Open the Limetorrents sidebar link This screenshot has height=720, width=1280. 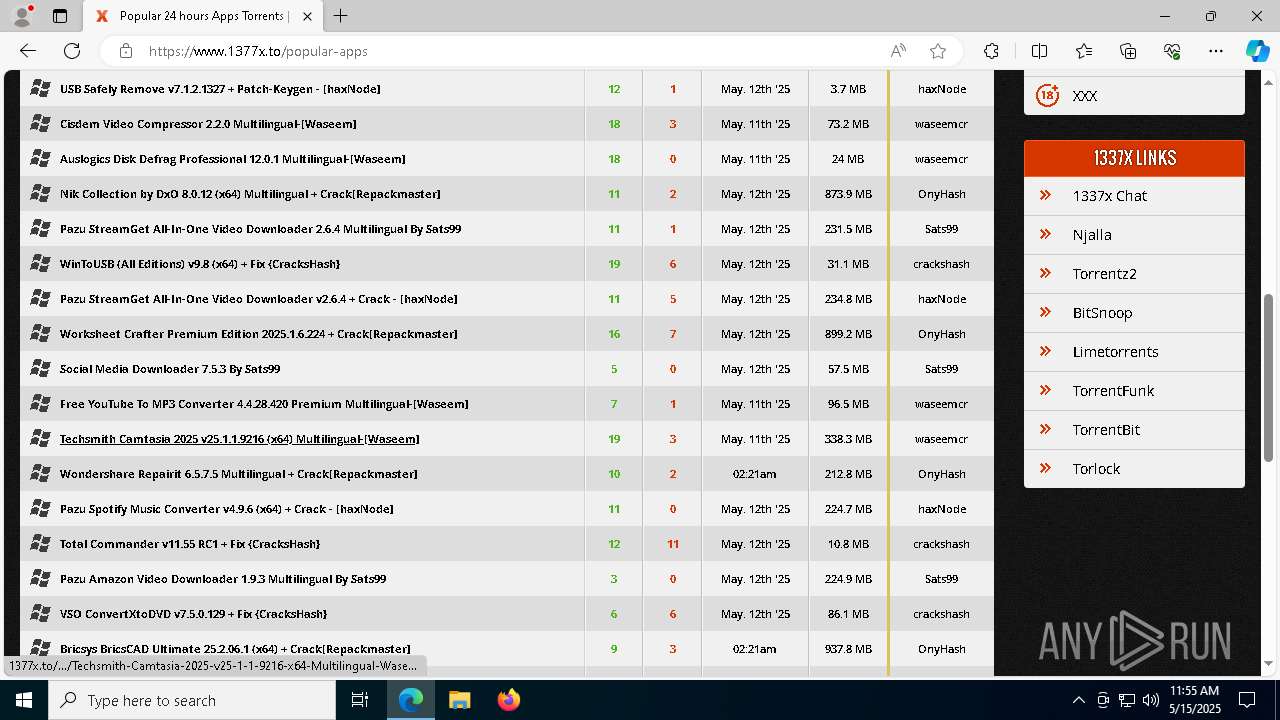pyautogui.click(x=1116, y=352)
